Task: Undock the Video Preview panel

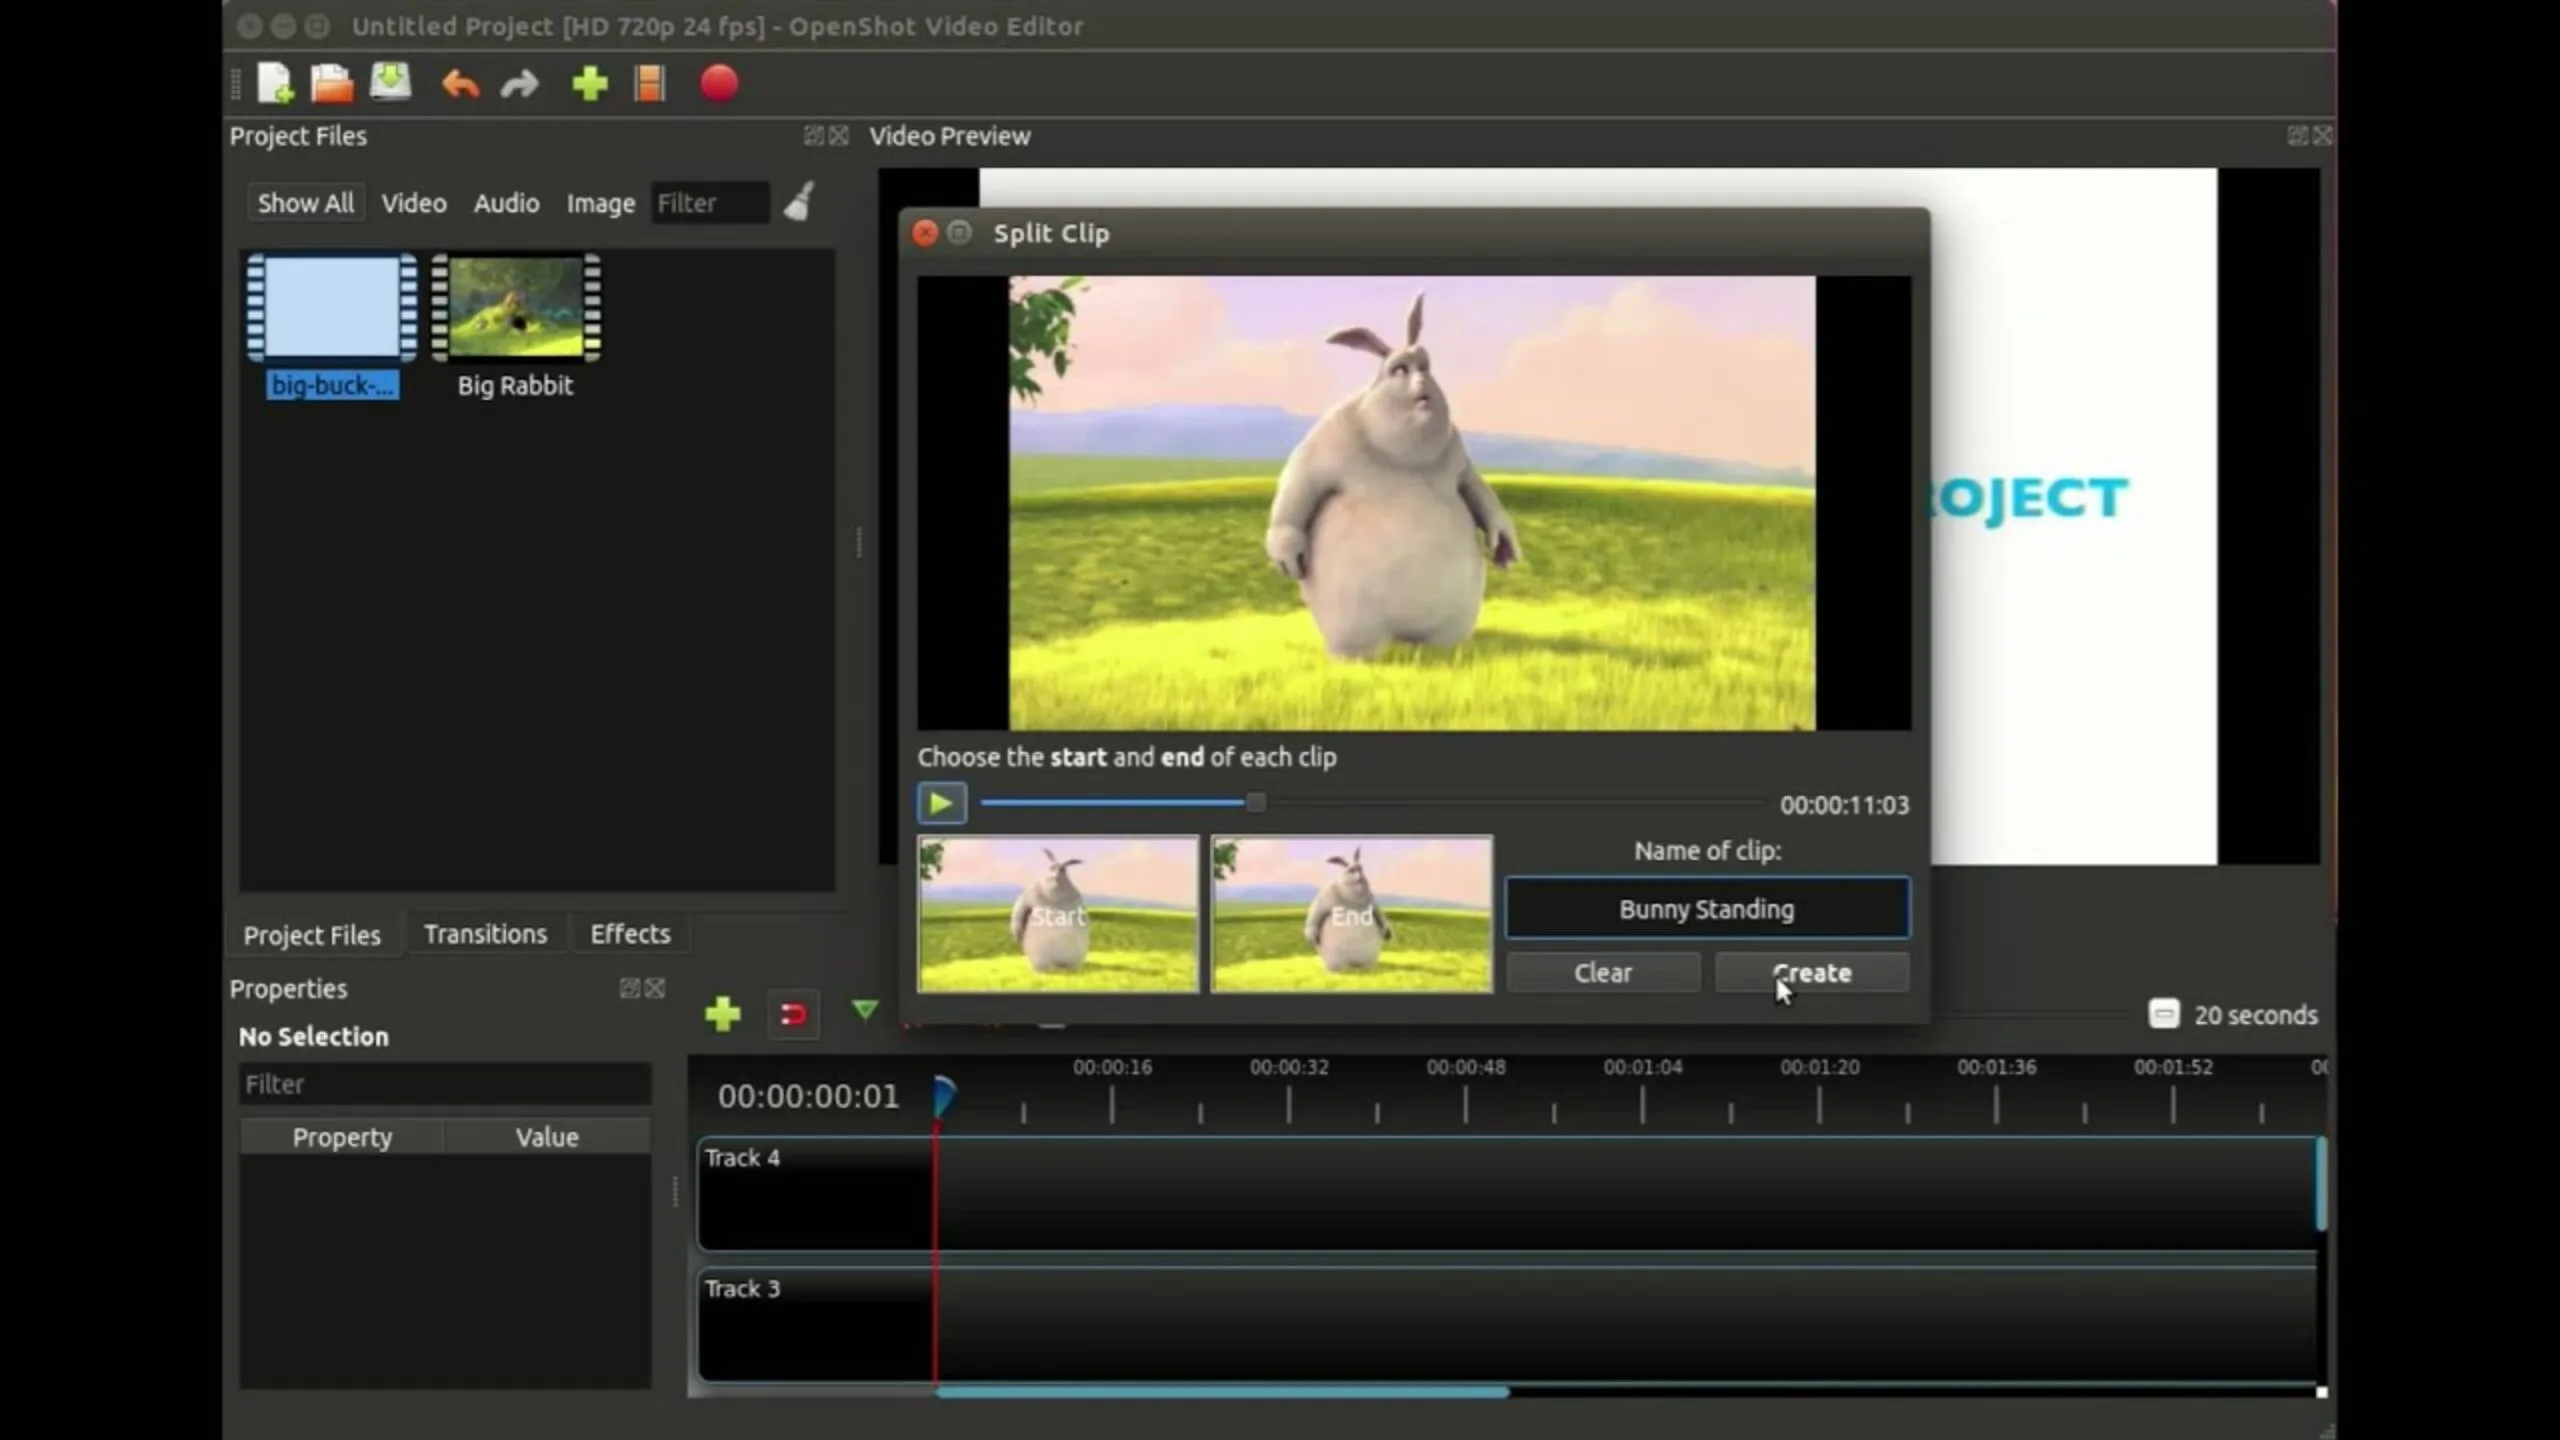Action: pyautogui.click(x=2297, y=136)
